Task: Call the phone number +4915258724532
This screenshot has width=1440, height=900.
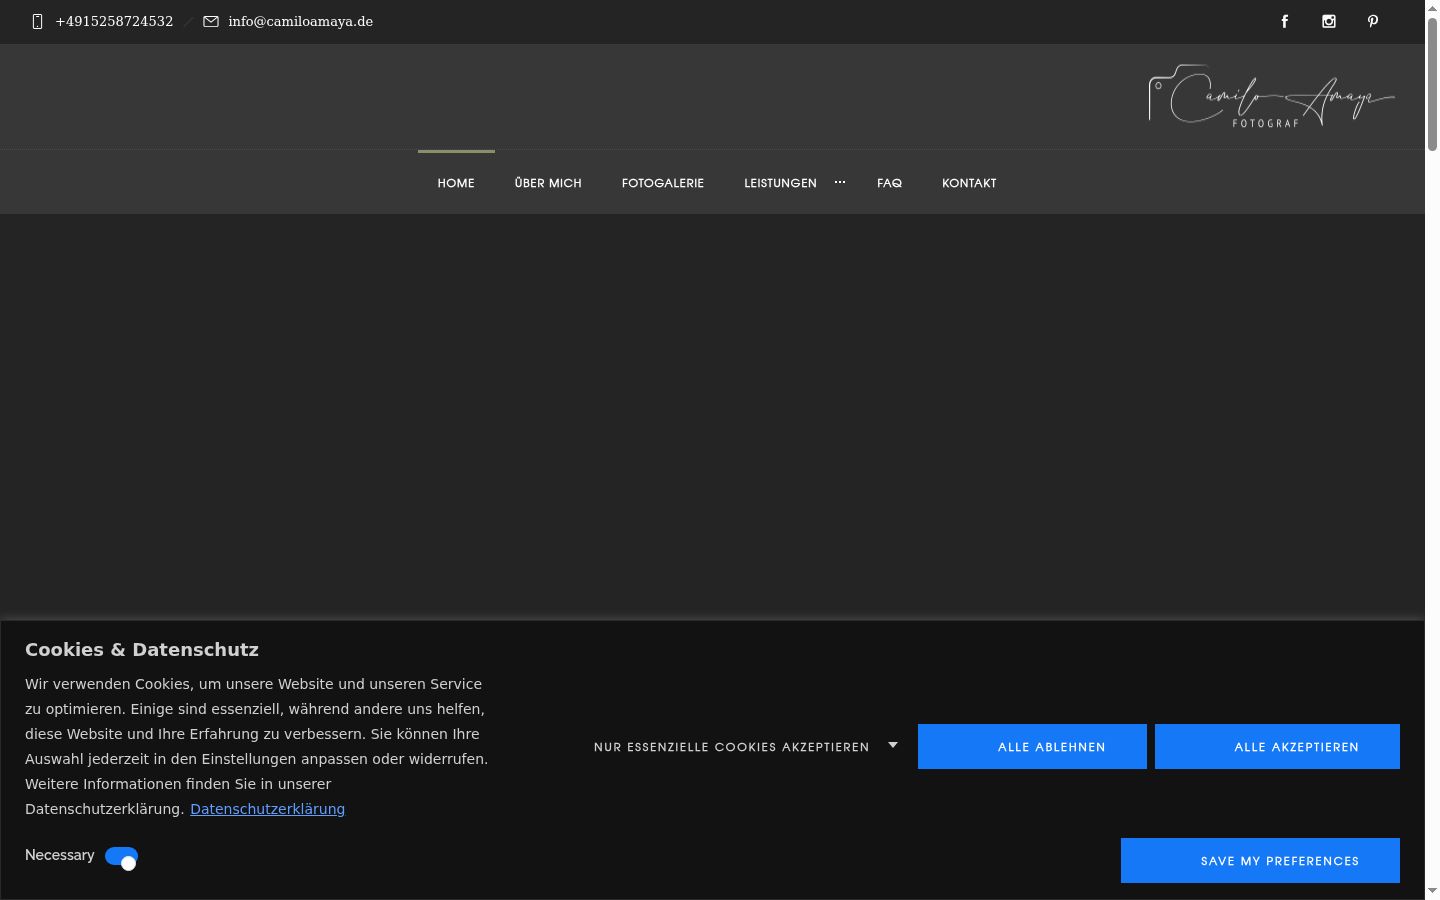Action: (x=114, y=21)
